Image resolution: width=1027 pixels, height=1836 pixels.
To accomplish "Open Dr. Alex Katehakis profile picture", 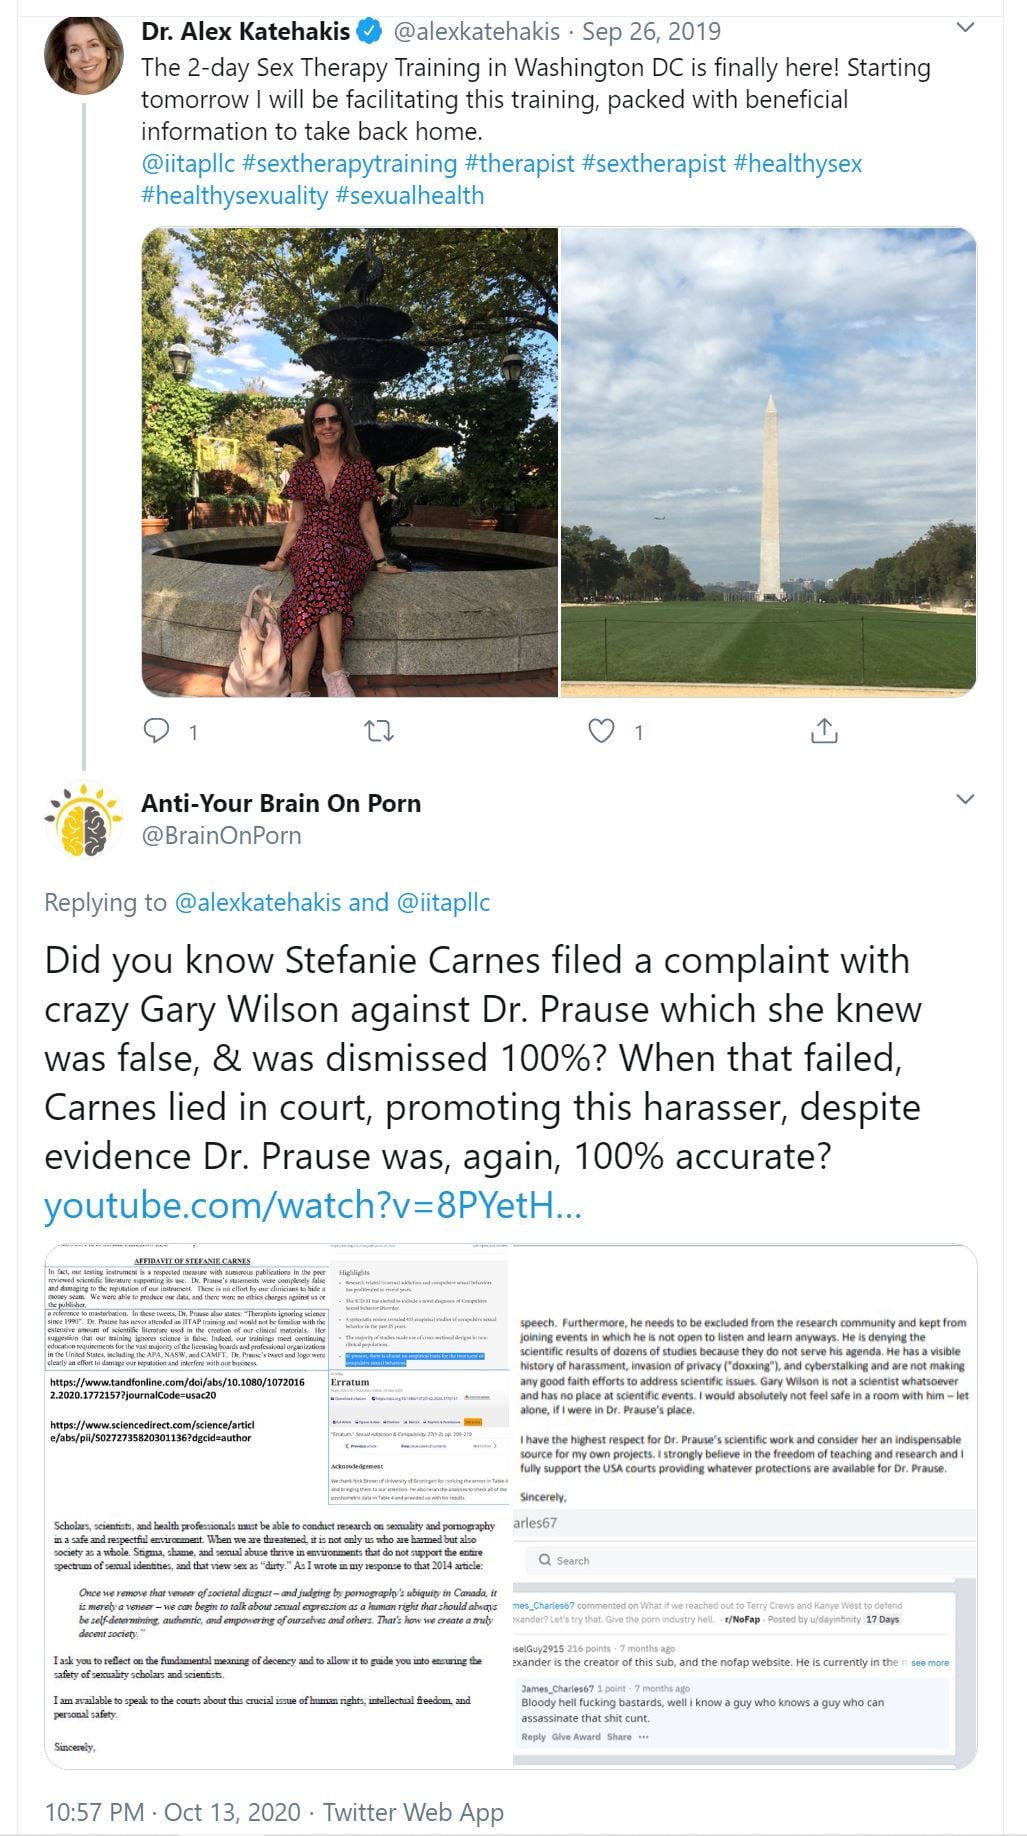I will [x=84, y=54].
